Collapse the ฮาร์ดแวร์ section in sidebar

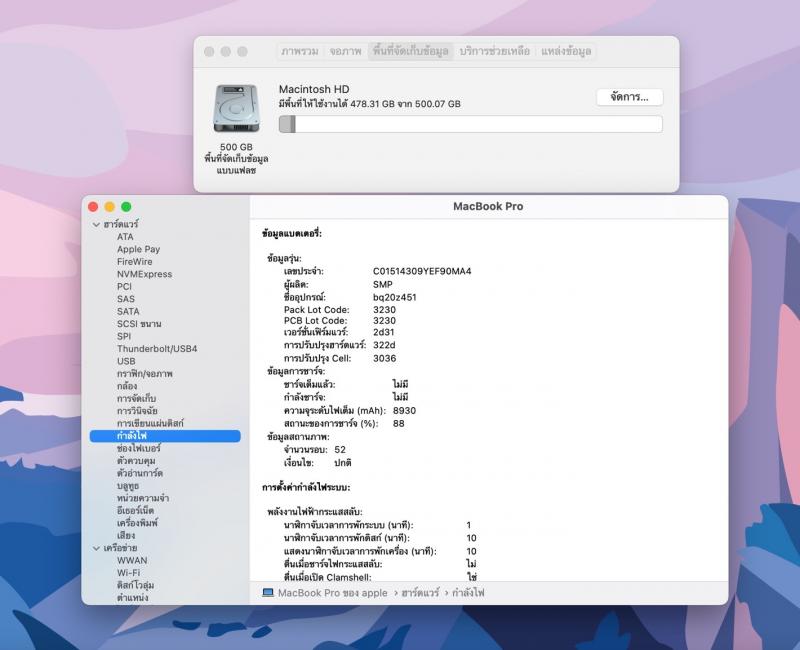(x=96, y=224)
